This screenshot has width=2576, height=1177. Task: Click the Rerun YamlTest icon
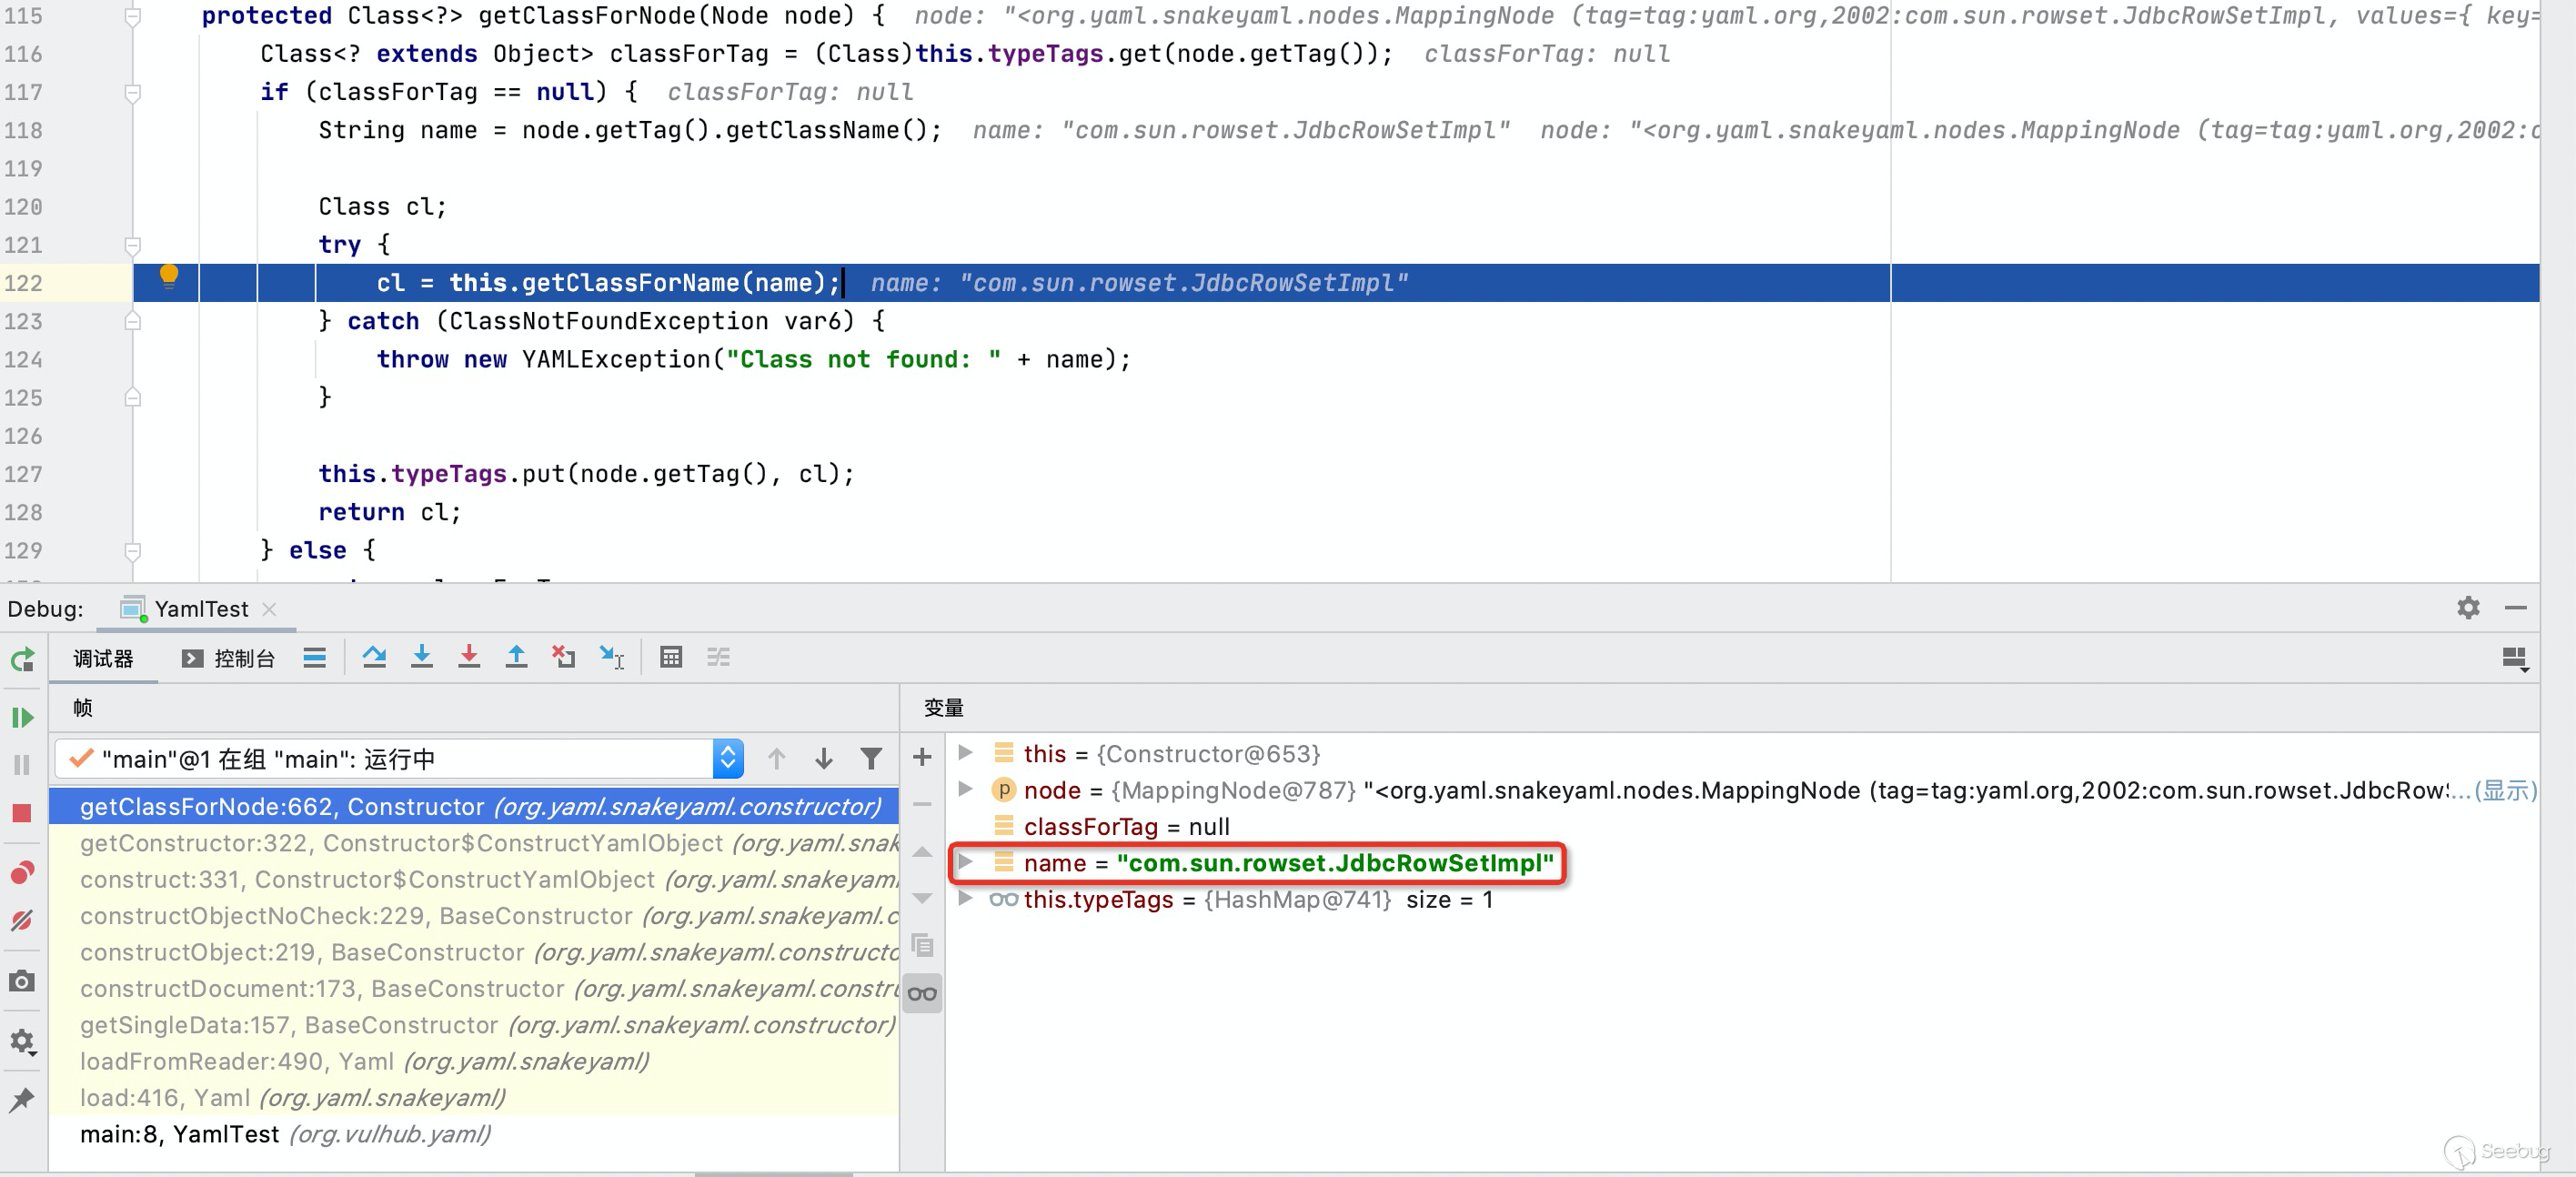(22, 660)
